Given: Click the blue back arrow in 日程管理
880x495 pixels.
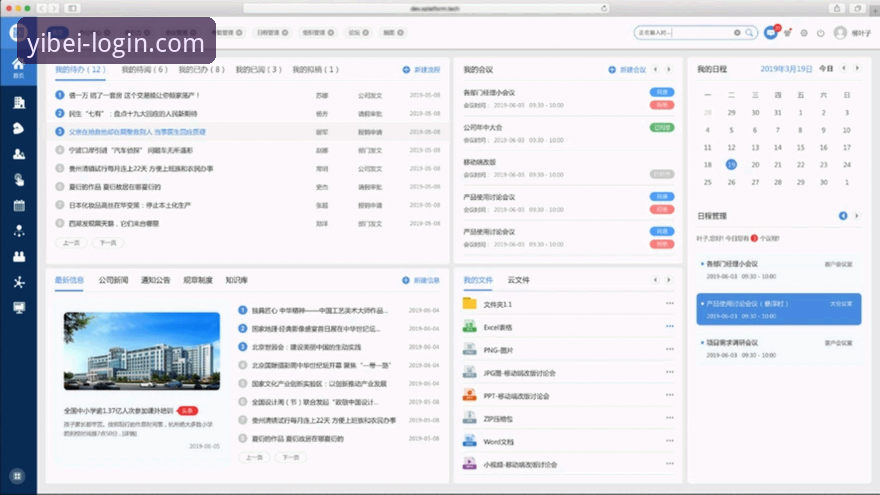Looking at the screenshot, I should pyautogui.click(x=843, y=216).
